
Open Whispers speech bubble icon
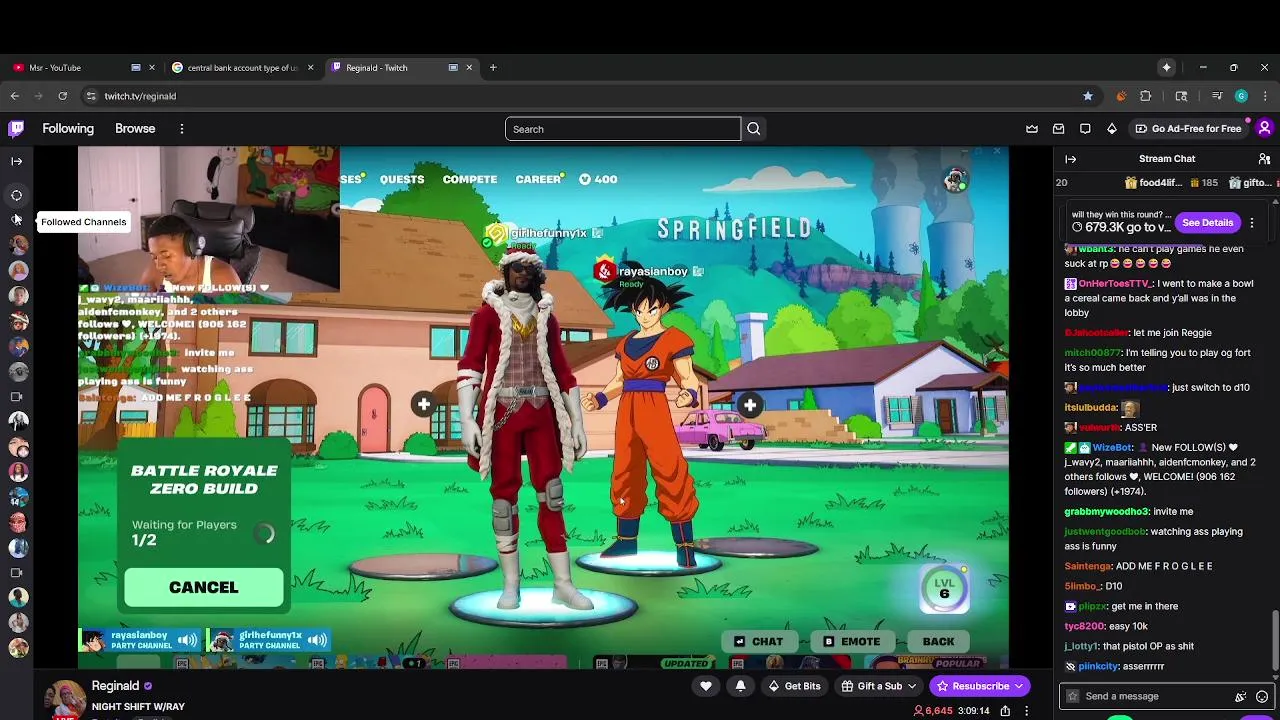[1085, 129]
